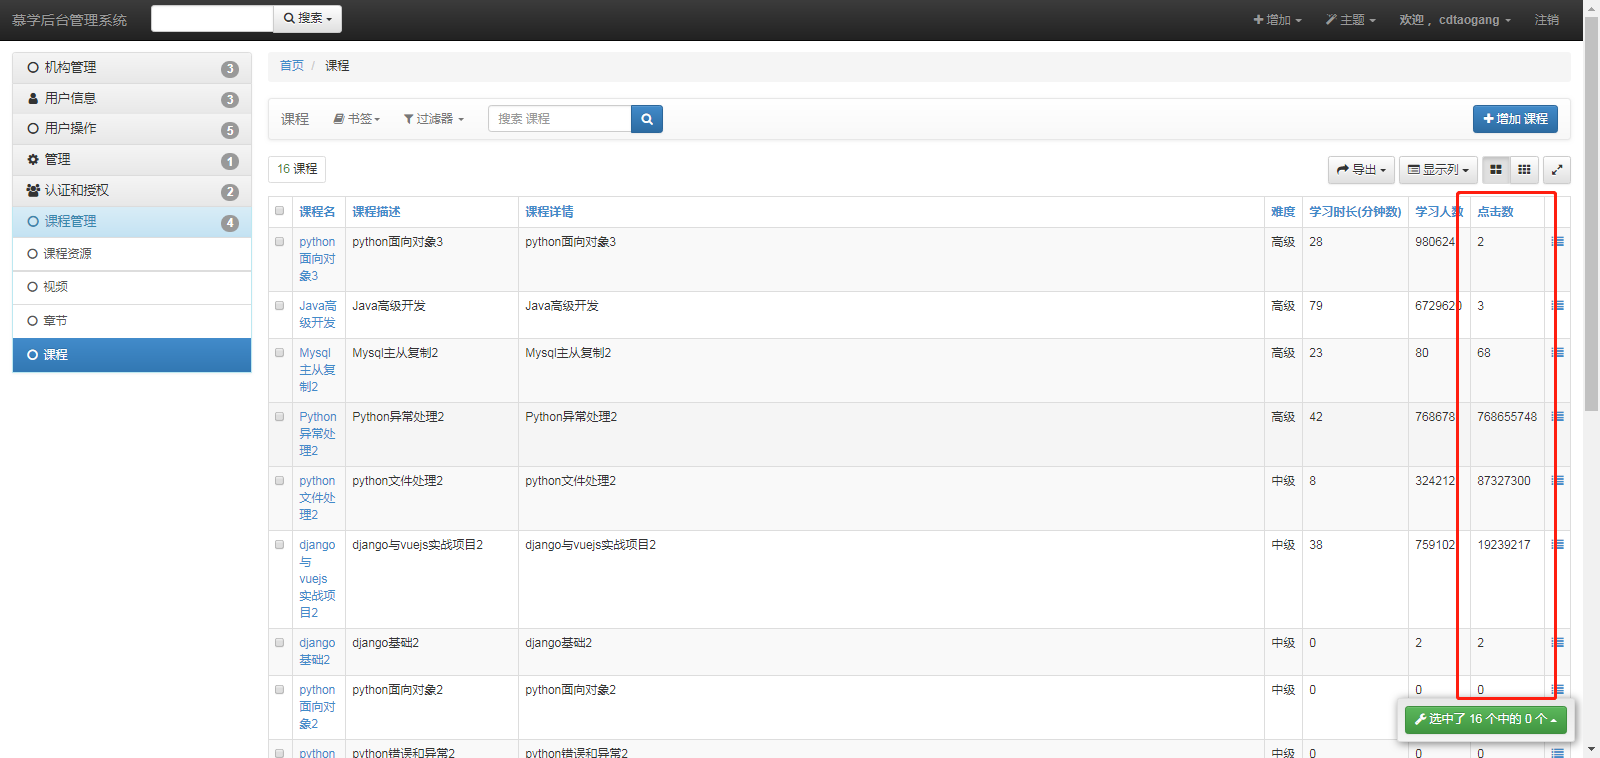This screenshot has height=758, width=1600.
Task: Select the checkbox for Mysql主从复制2 row
Action: [280, 352]
